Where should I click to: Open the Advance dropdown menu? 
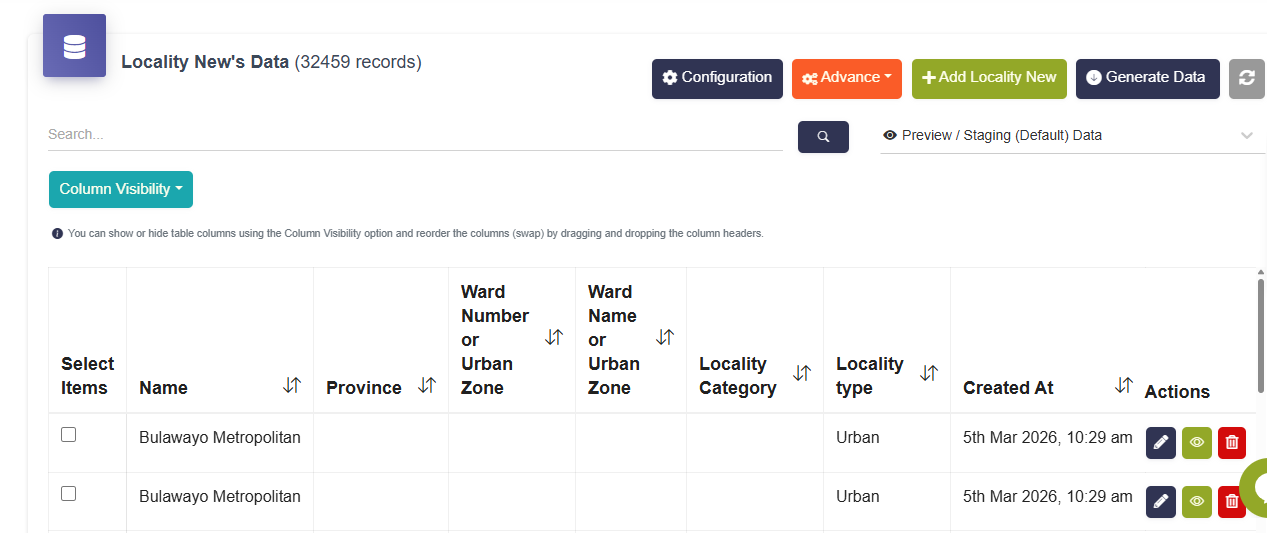click(x=846, y=79)
